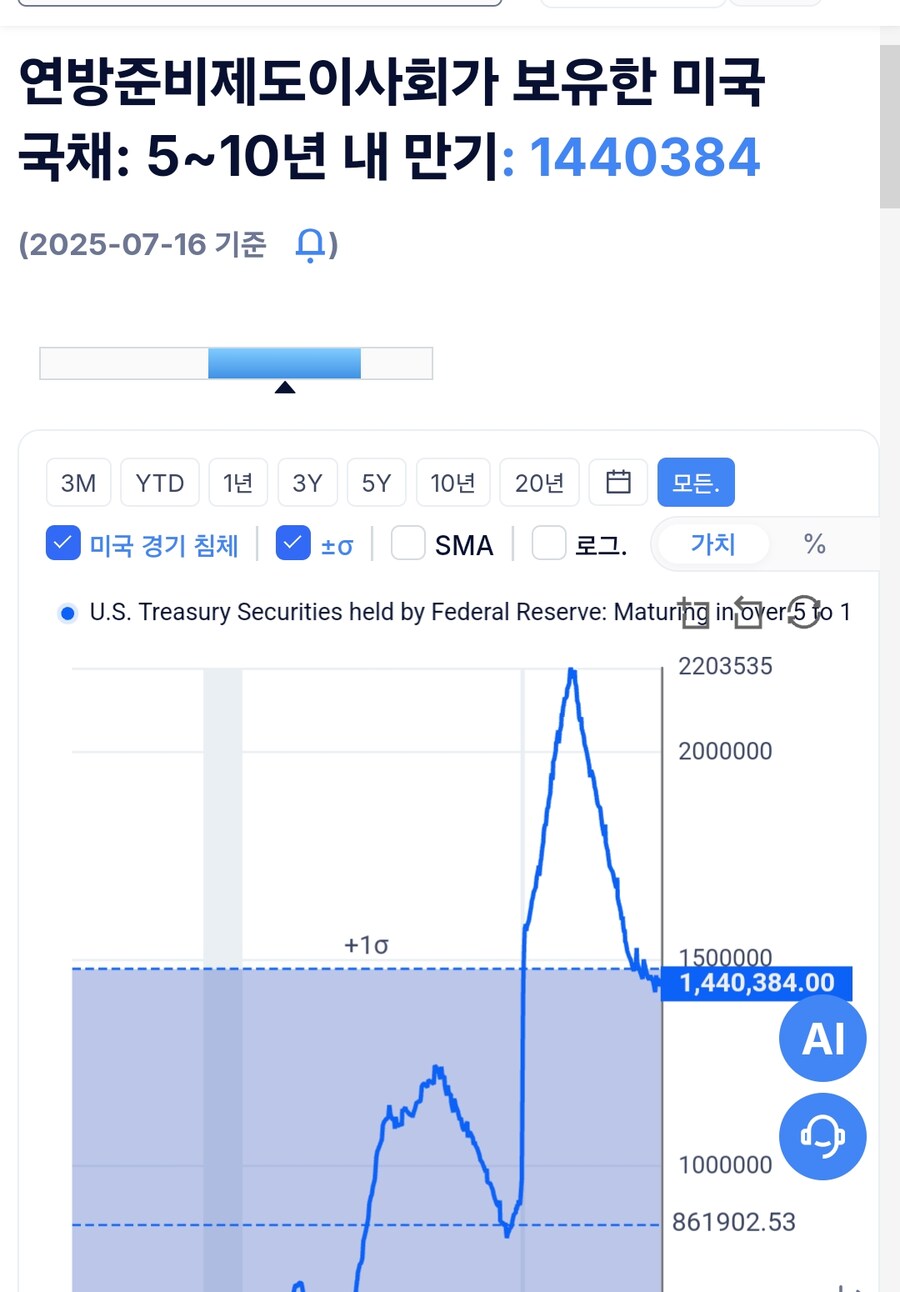Image resolution: width=900 pixels, height=1292 pixels.
Task: Select the 가치 display mode
Action: [712, 544]
